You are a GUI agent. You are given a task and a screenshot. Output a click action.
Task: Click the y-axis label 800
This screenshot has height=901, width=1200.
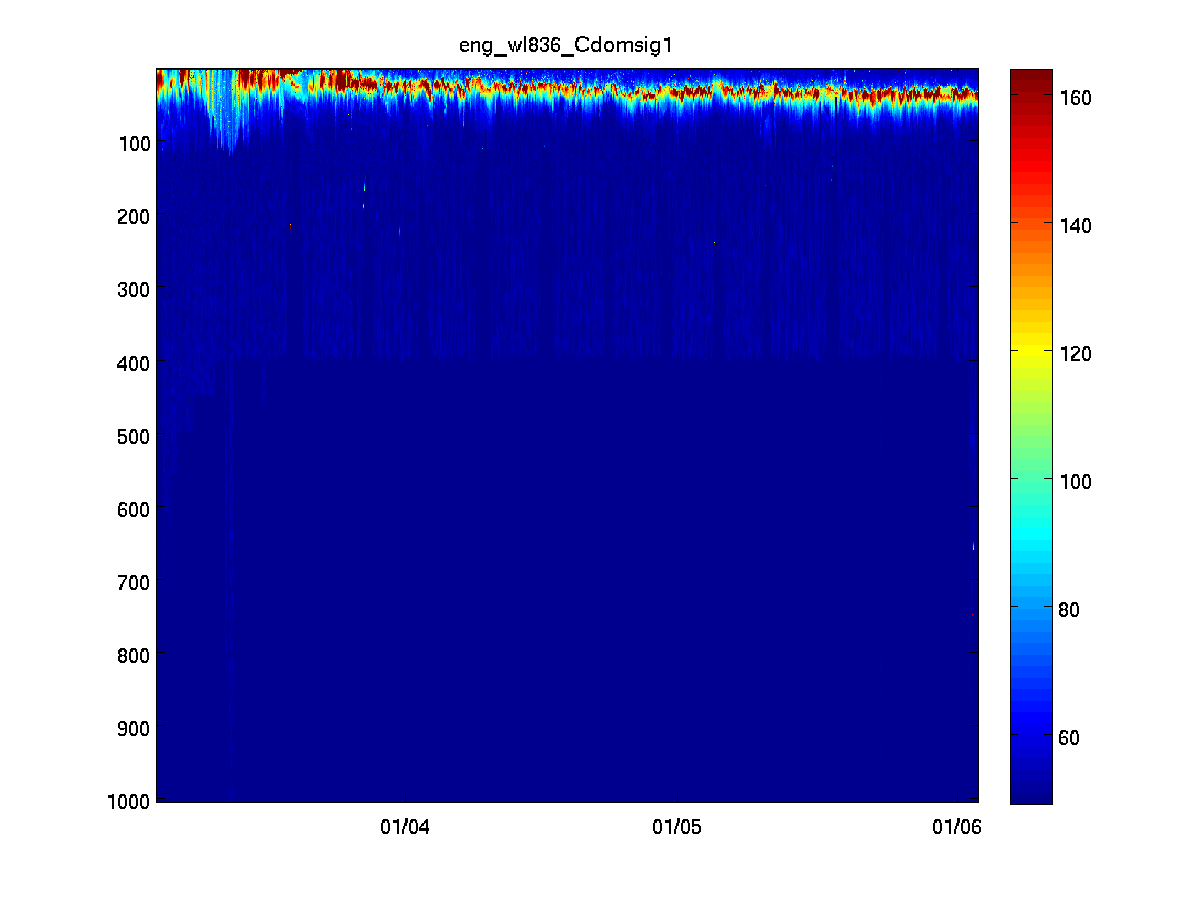(136, 655)
